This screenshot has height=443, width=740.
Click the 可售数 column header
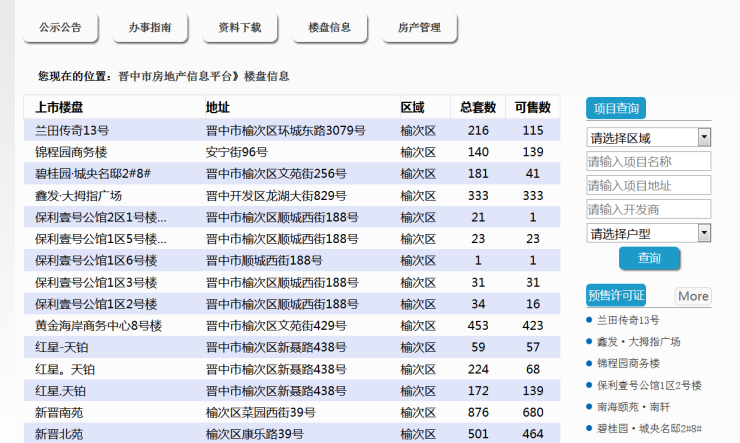[533, 108]
